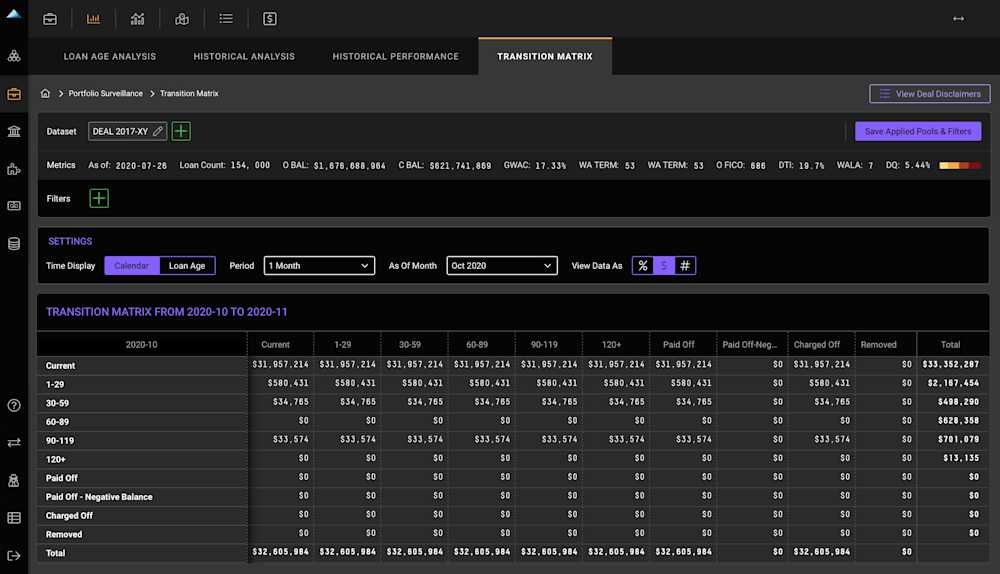
Task: Switch to Historical Analysis tab
Action: click(x=244, y=57)
